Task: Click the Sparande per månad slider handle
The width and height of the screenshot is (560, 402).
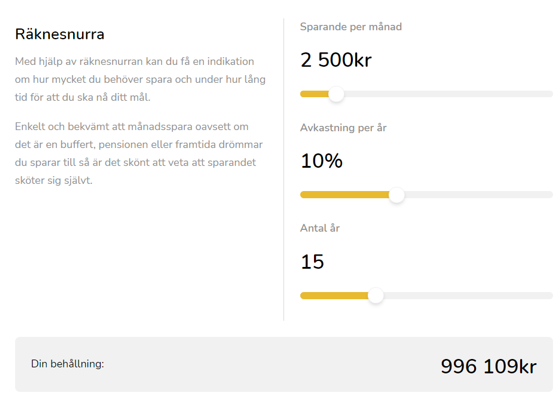Action: click(336, 94)
